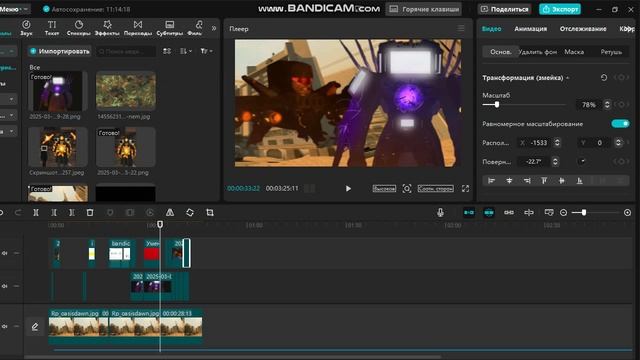The image size is (640, 360).
Task: Click the mirror flip timeline icon
Action: tap(170, 213)
